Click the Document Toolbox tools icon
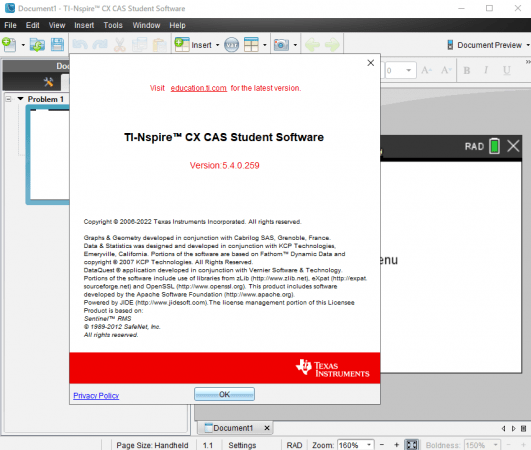This screenshot has width=531, height=450. click(x=48, y=82)
